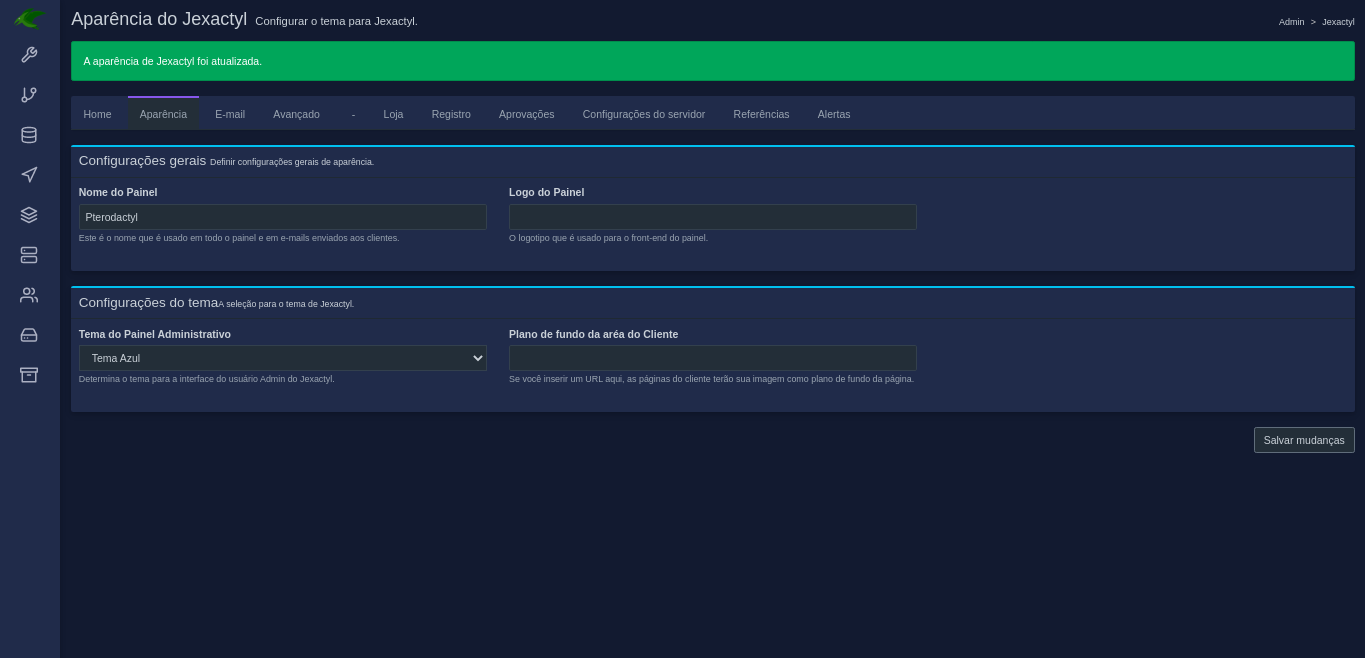Screen dimensions: 1365x658
Task: Open the hard drive sidebar icon
Action: 29,335
